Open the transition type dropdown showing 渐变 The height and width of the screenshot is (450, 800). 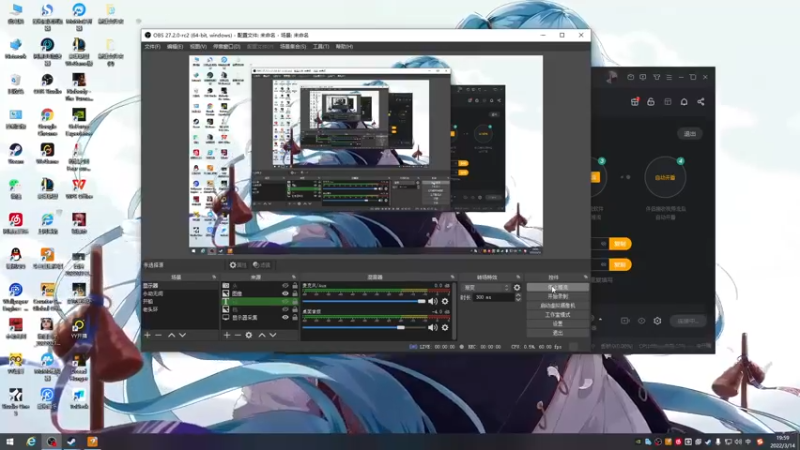485,288
